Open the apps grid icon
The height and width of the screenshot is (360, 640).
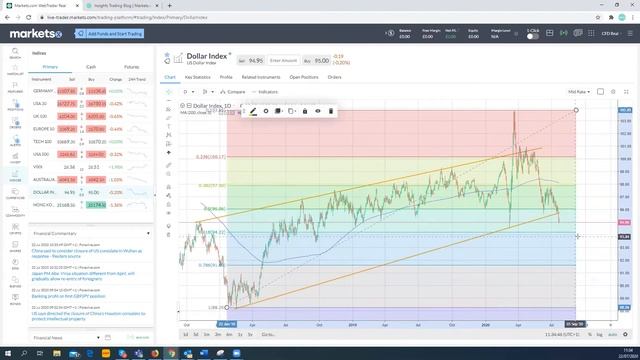pos(591,33)
